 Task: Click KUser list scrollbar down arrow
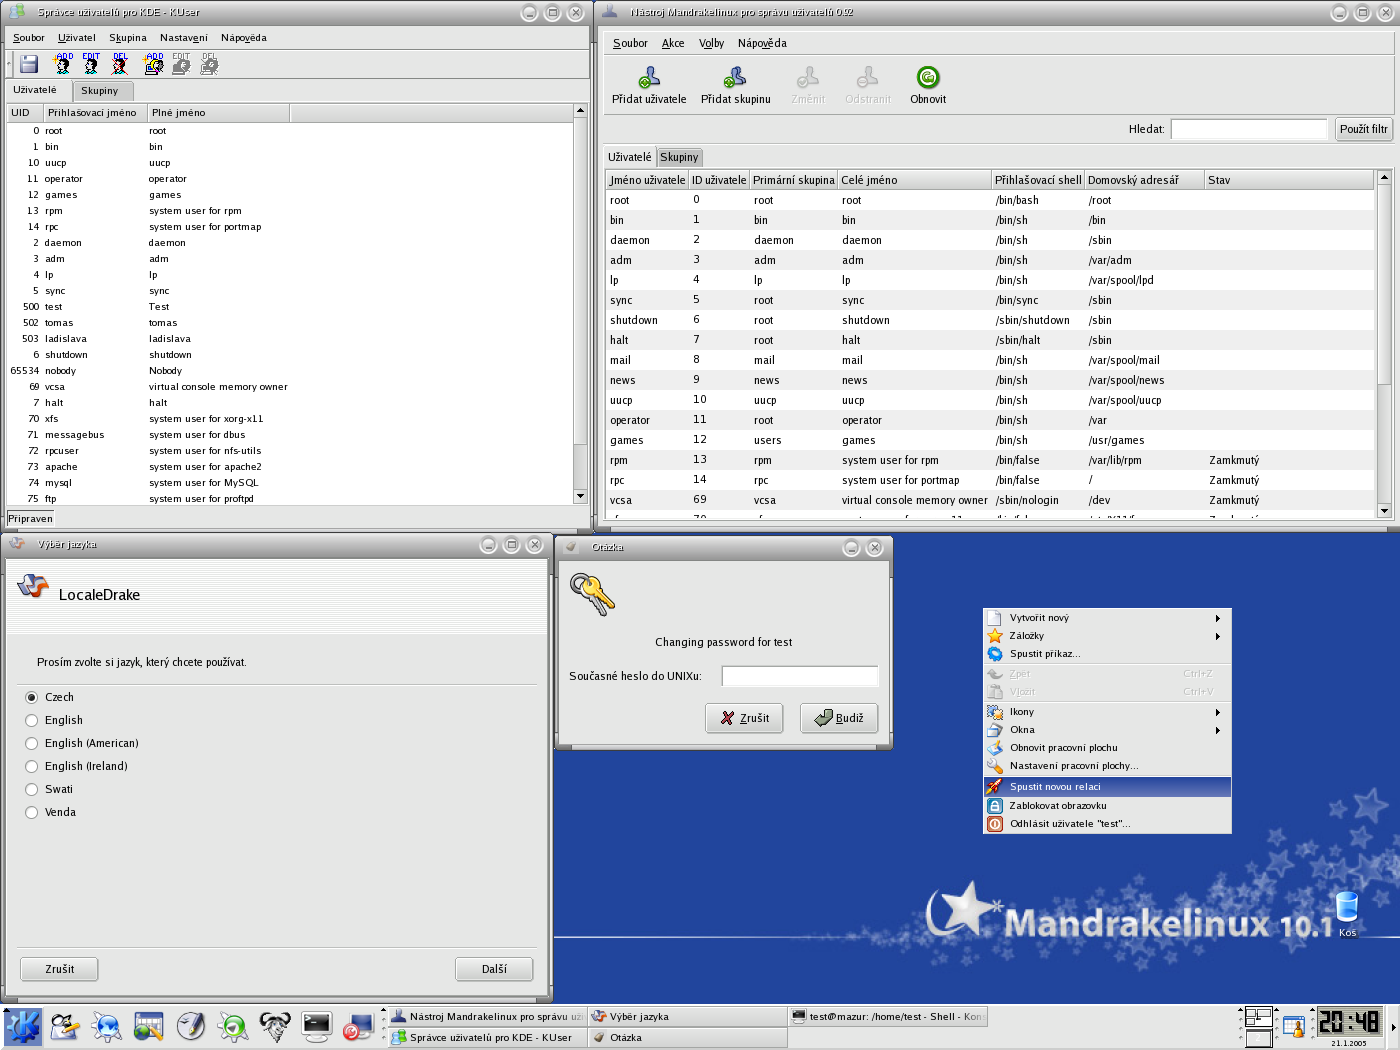(x=580, y=496)
